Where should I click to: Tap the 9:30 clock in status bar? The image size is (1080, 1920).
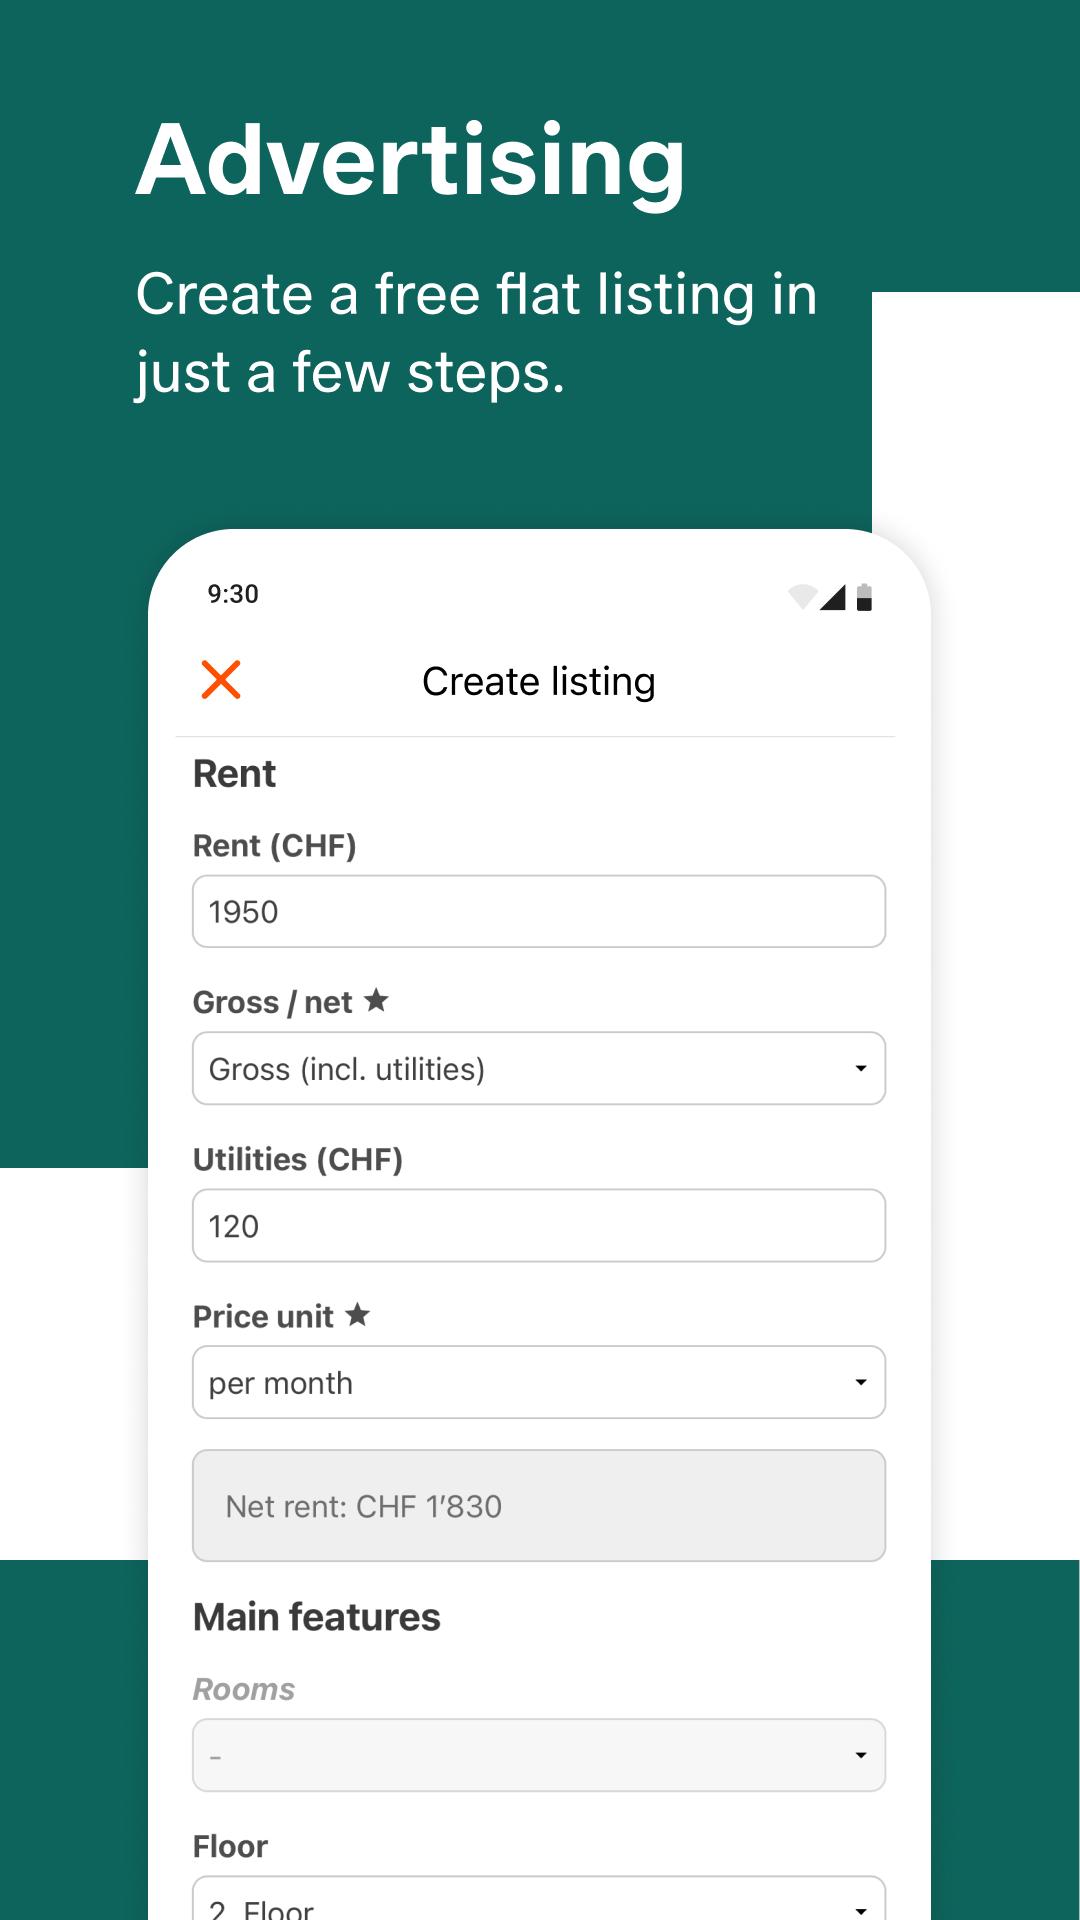pos(233,594)
